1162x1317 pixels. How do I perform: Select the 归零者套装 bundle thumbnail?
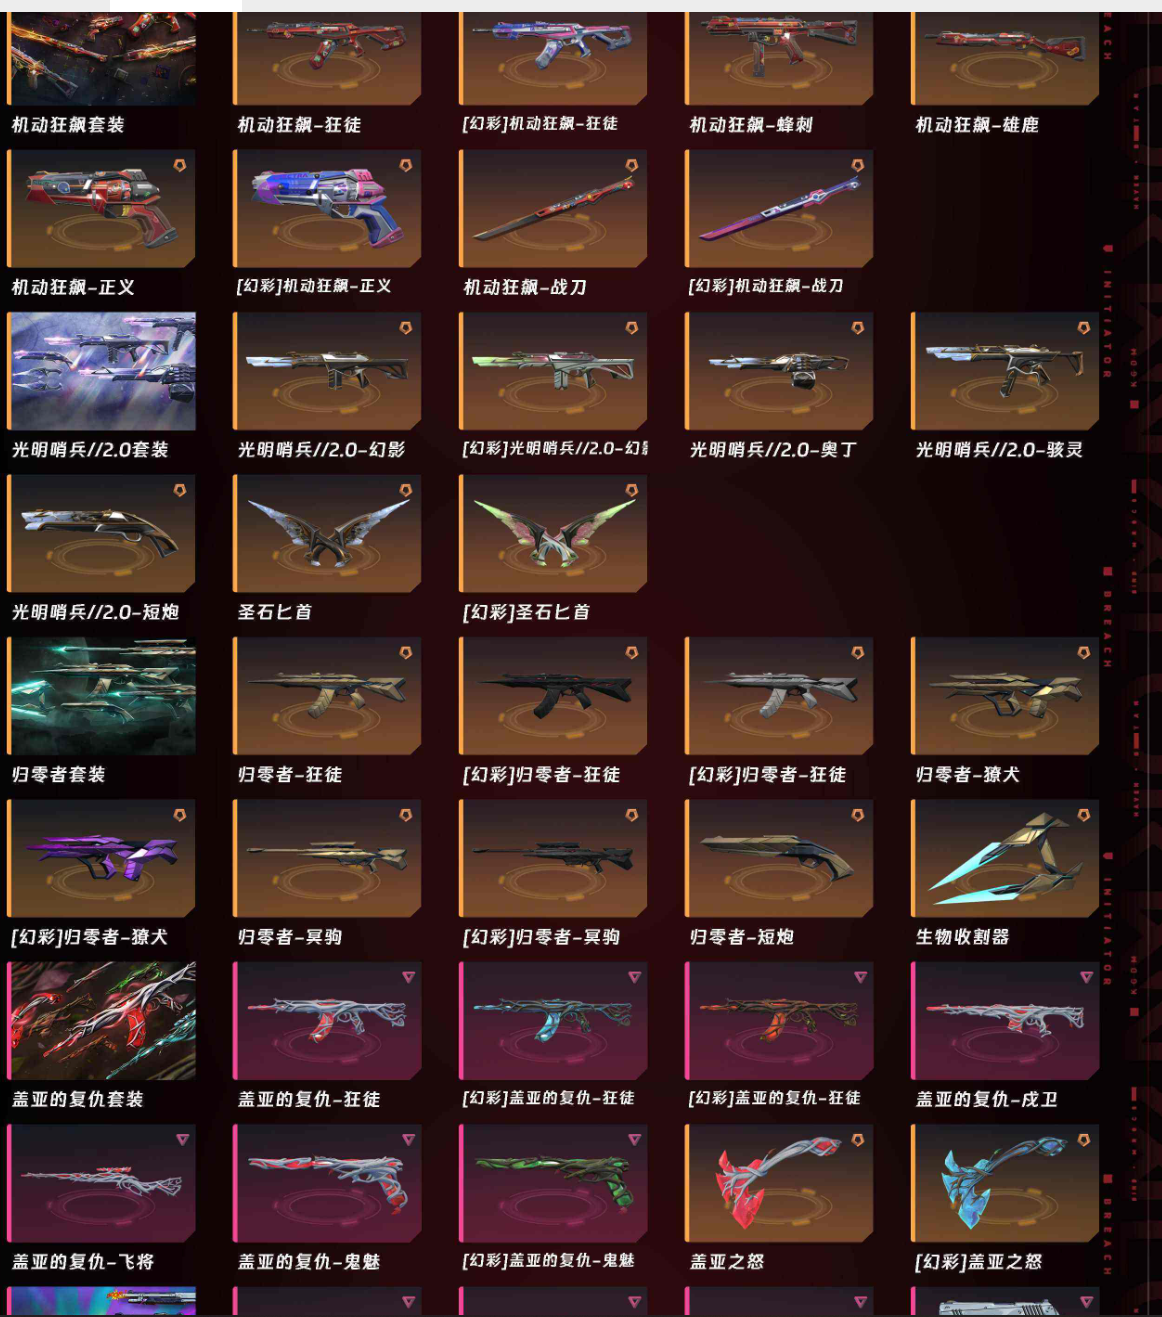pyautogui.click(x=102, y=696)
